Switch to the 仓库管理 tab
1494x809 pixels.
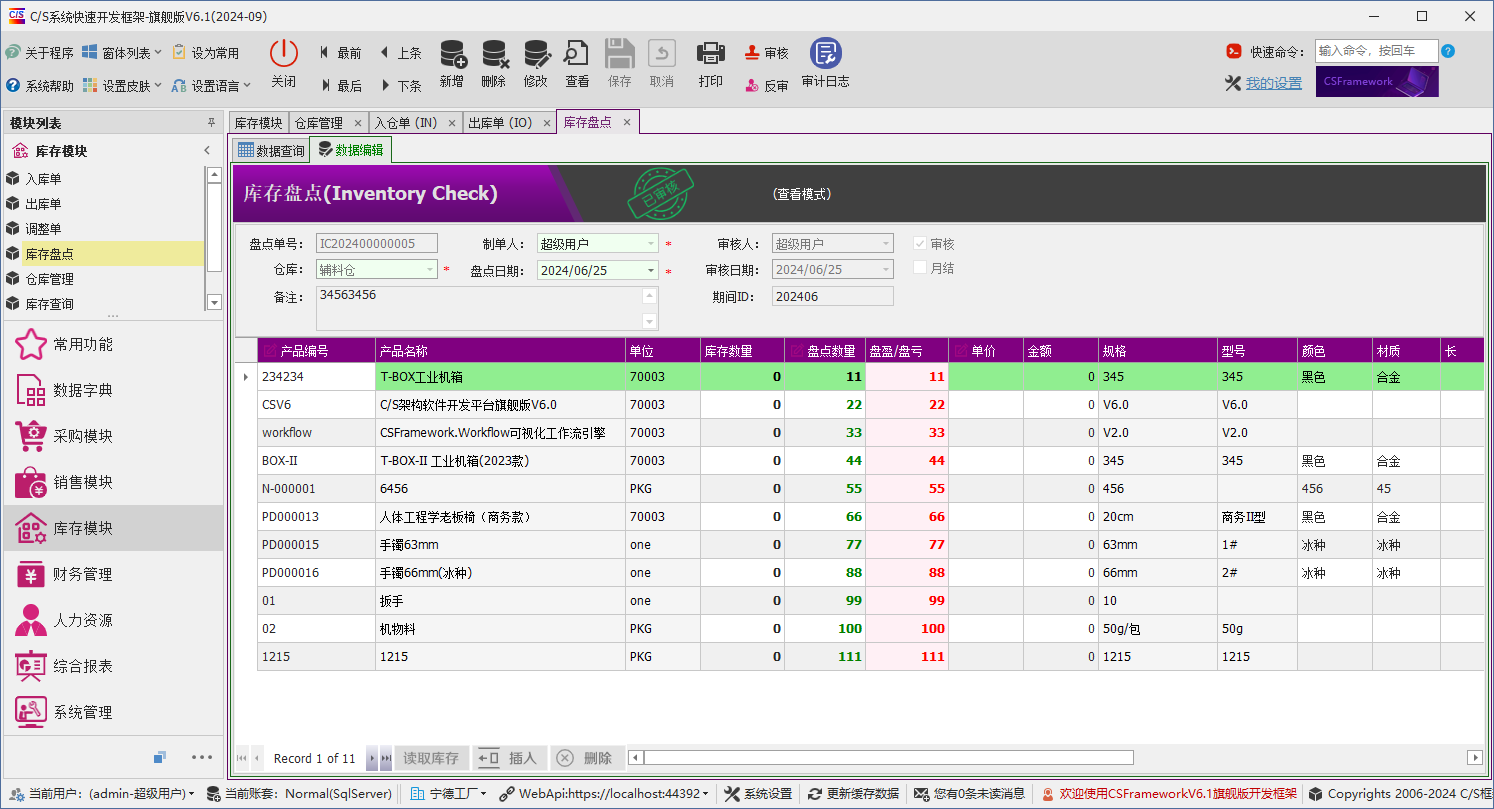328,123
